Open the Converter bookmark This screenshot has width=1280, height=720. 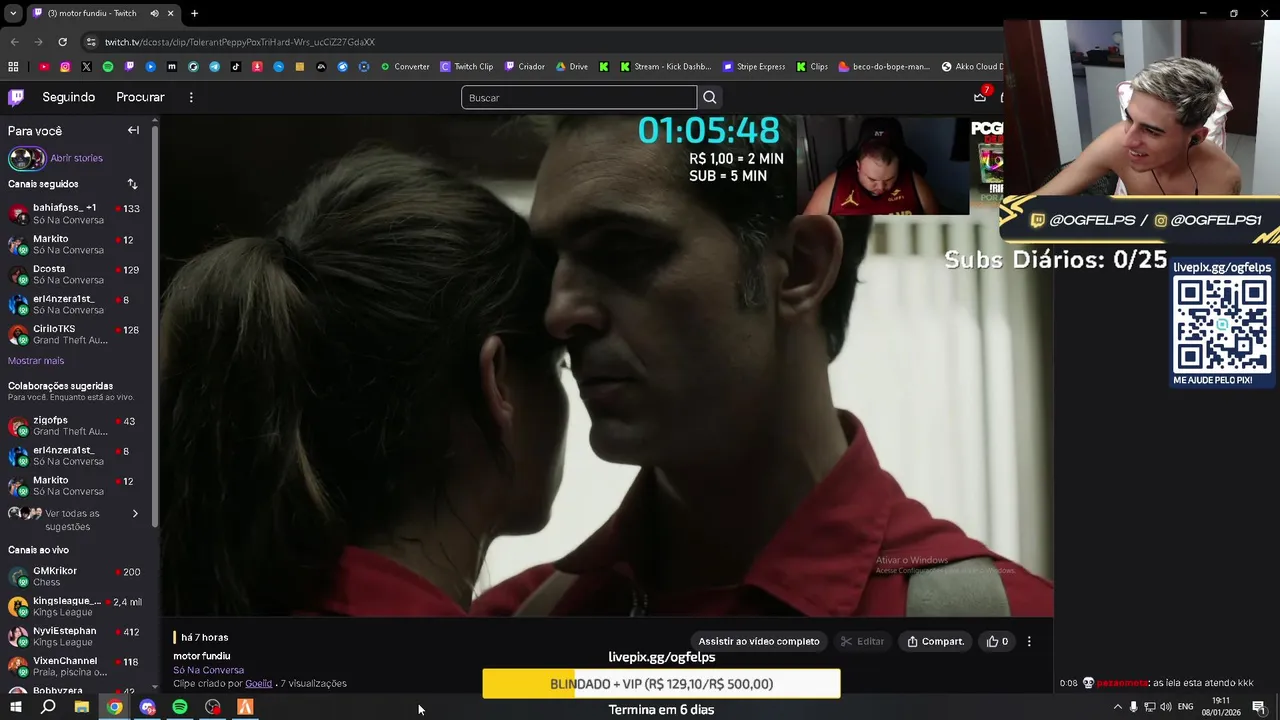pyautogui.click(x=405, y=67)
